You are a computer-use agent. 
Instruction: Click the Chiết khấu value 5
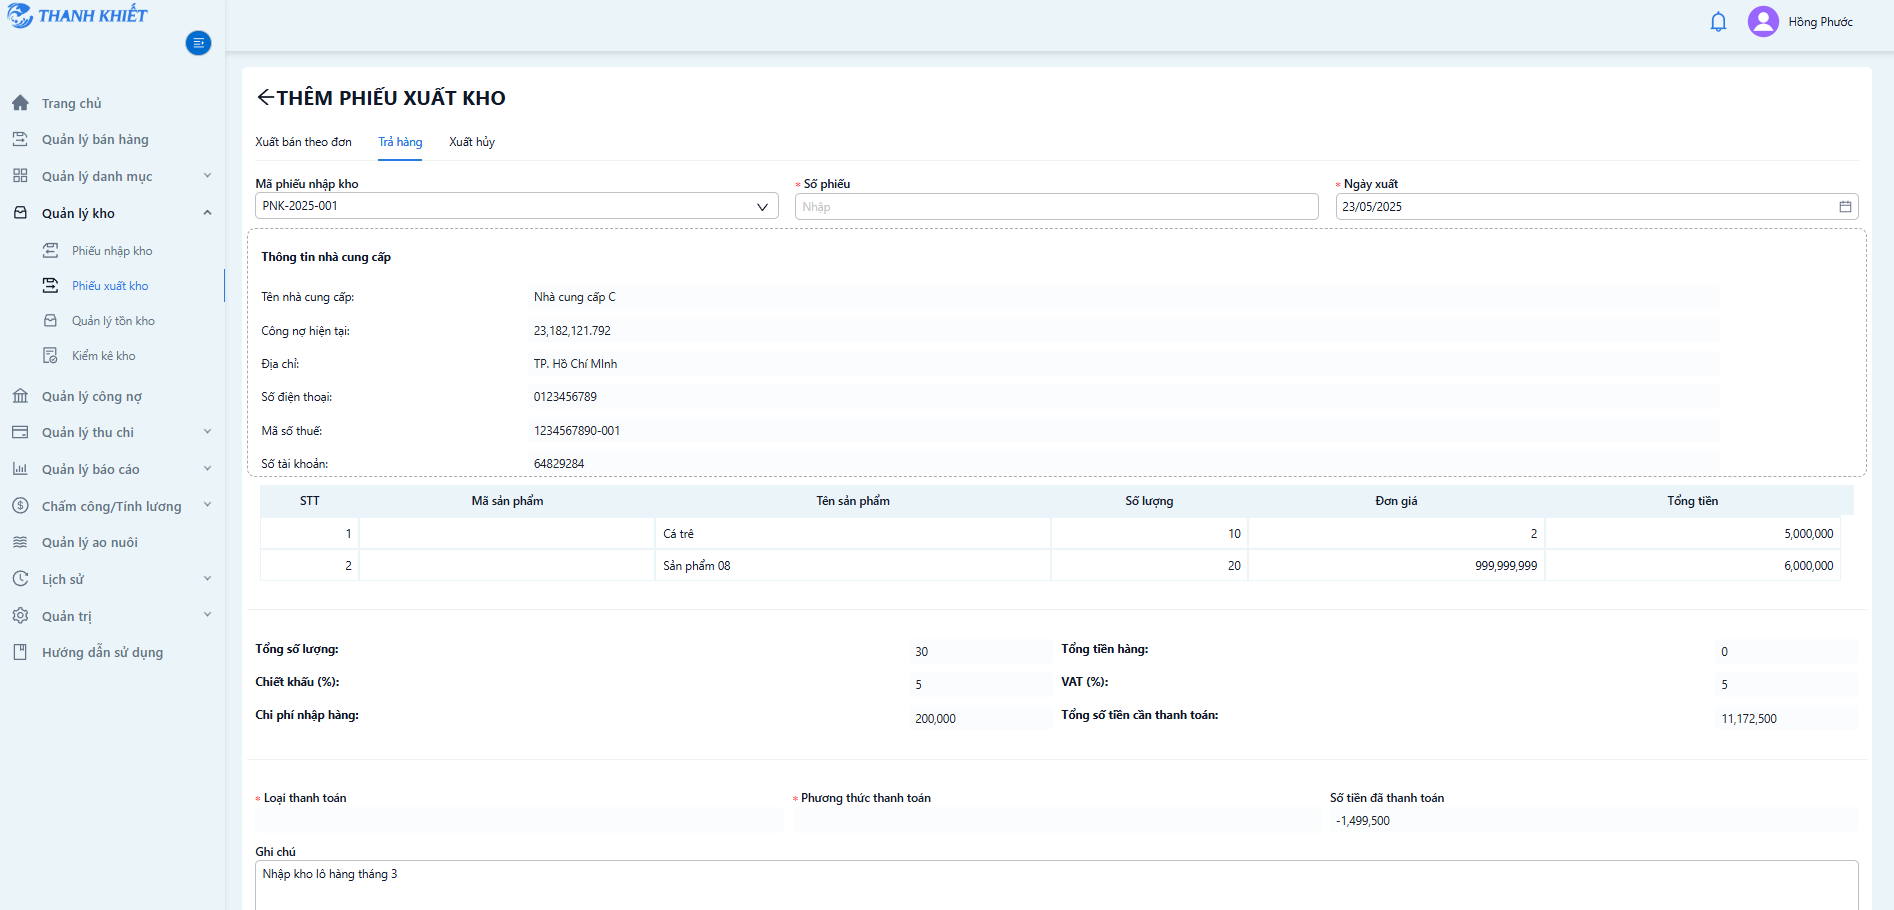[x=918, y=685]
